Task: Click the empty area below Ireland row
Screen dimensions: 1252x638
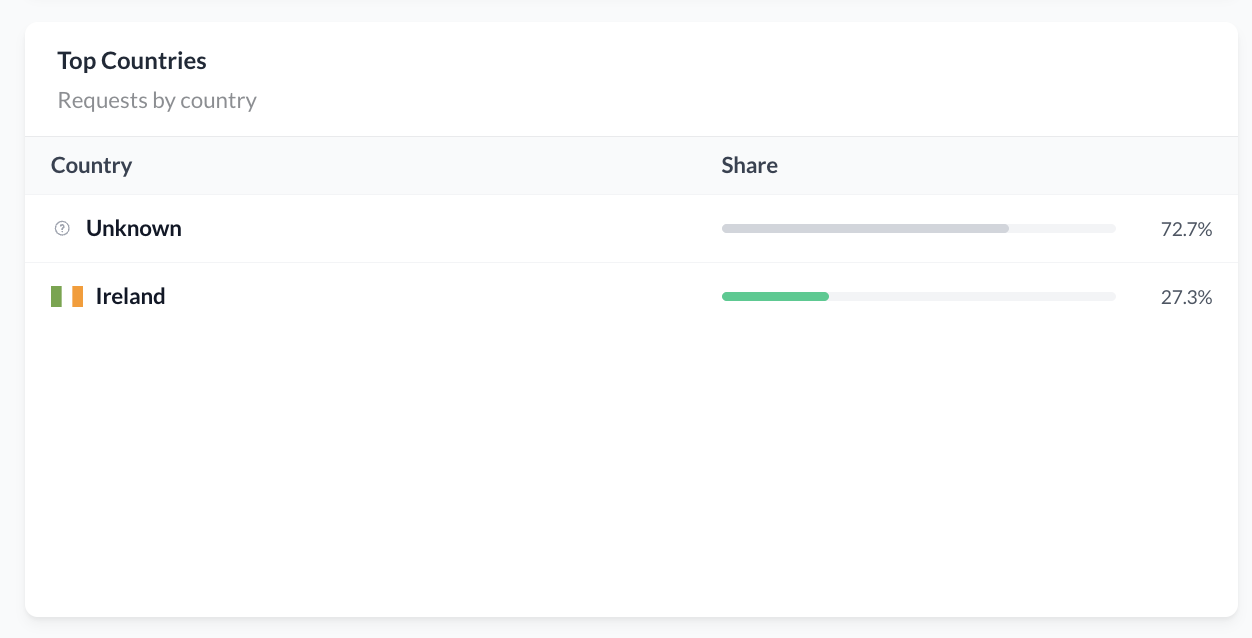Action: 631,470
